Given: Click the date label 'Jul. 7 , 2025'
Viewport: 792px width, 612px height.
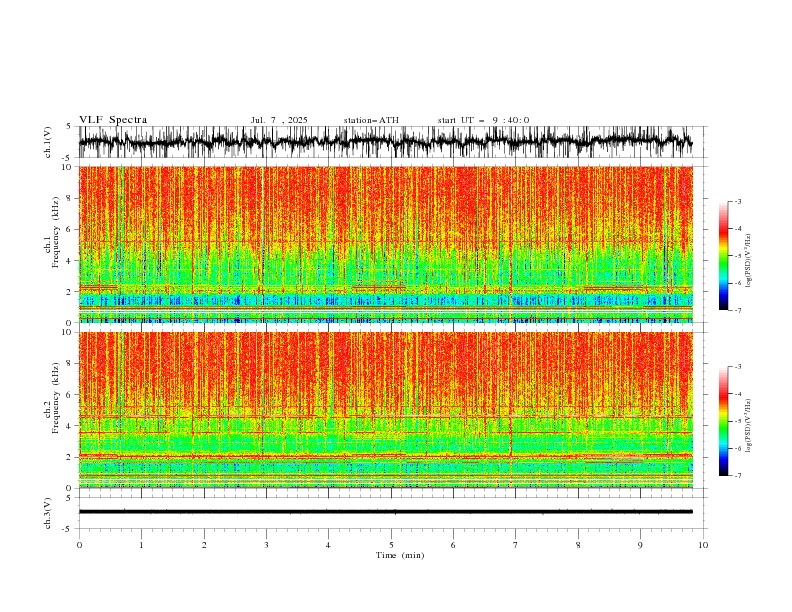Looking at the screenshot, I should click(279, 120).
